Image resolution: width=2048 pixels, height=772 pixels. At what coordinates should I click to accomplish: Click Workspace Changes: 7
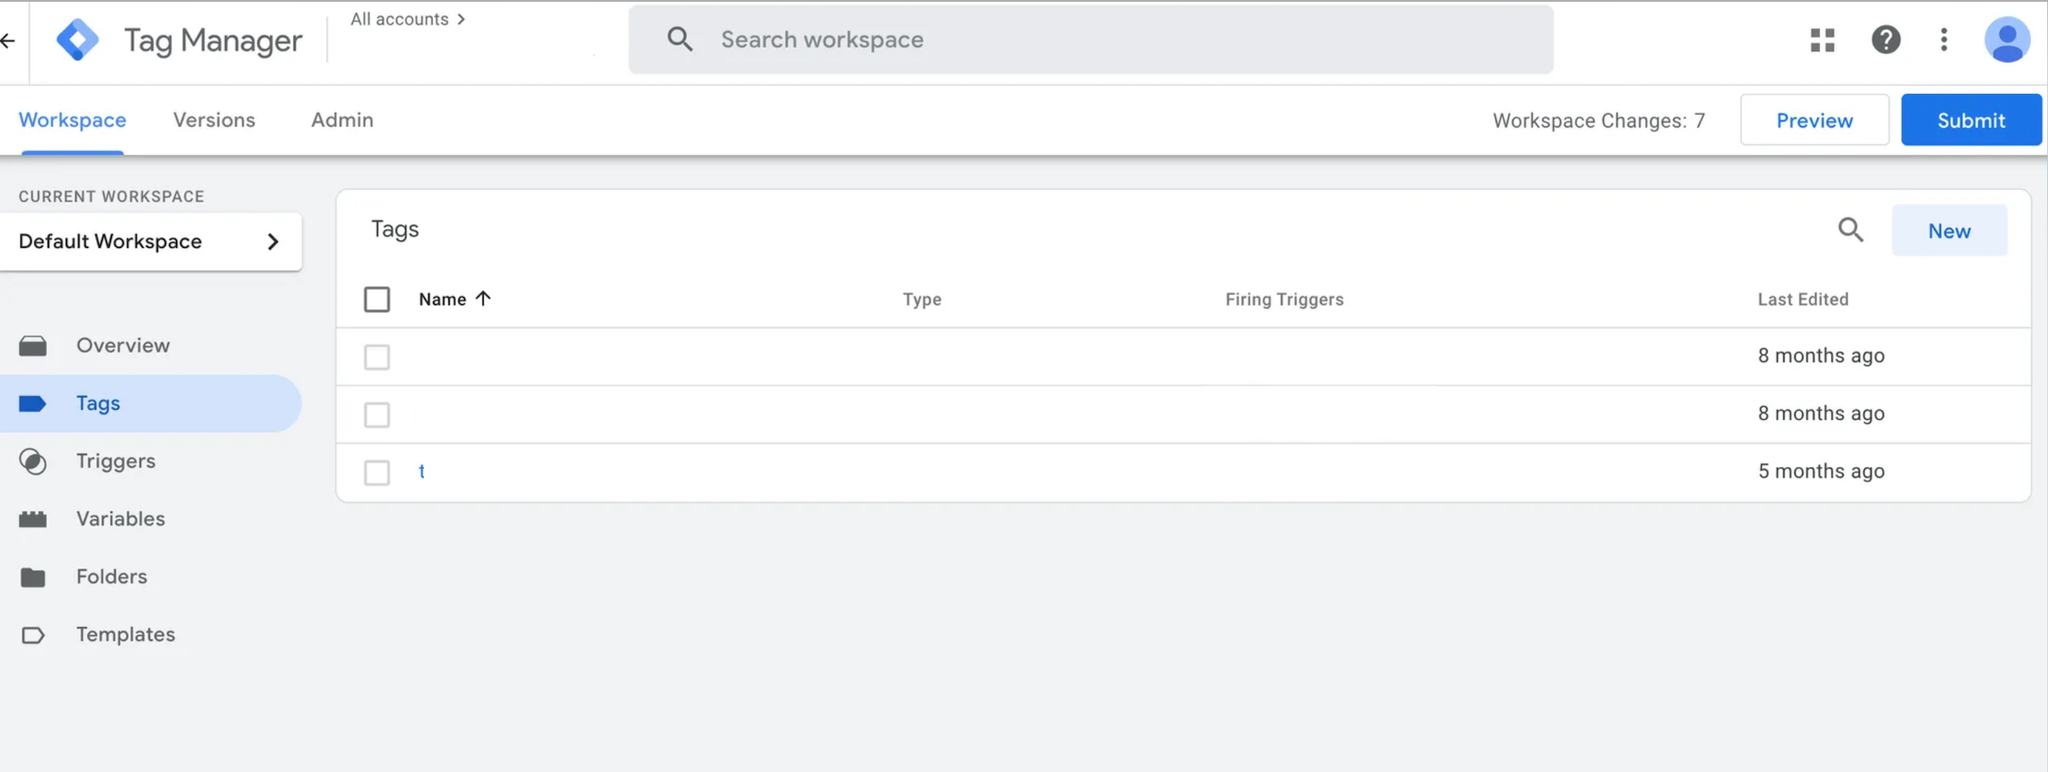1599,121
